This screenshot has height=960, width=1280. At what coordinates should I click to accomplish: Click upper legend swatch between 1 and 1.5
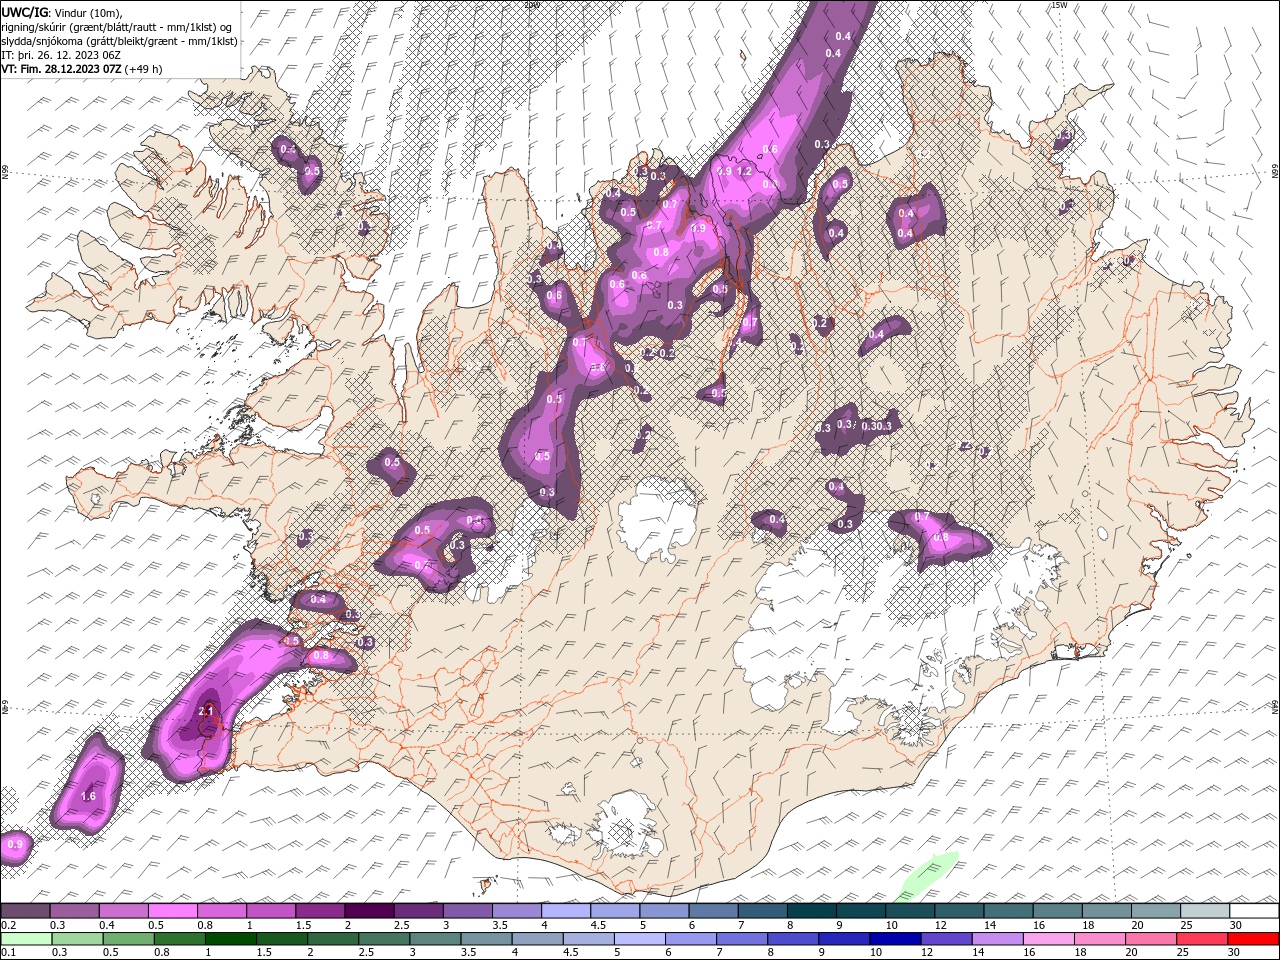coord(271,911)
